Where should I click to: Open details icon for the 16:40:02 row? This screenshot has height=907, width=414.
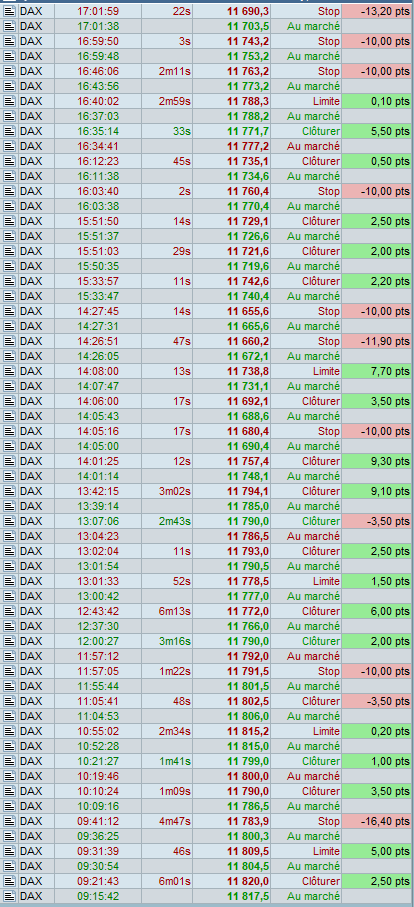pyautogui.click(x=9, y=101)
